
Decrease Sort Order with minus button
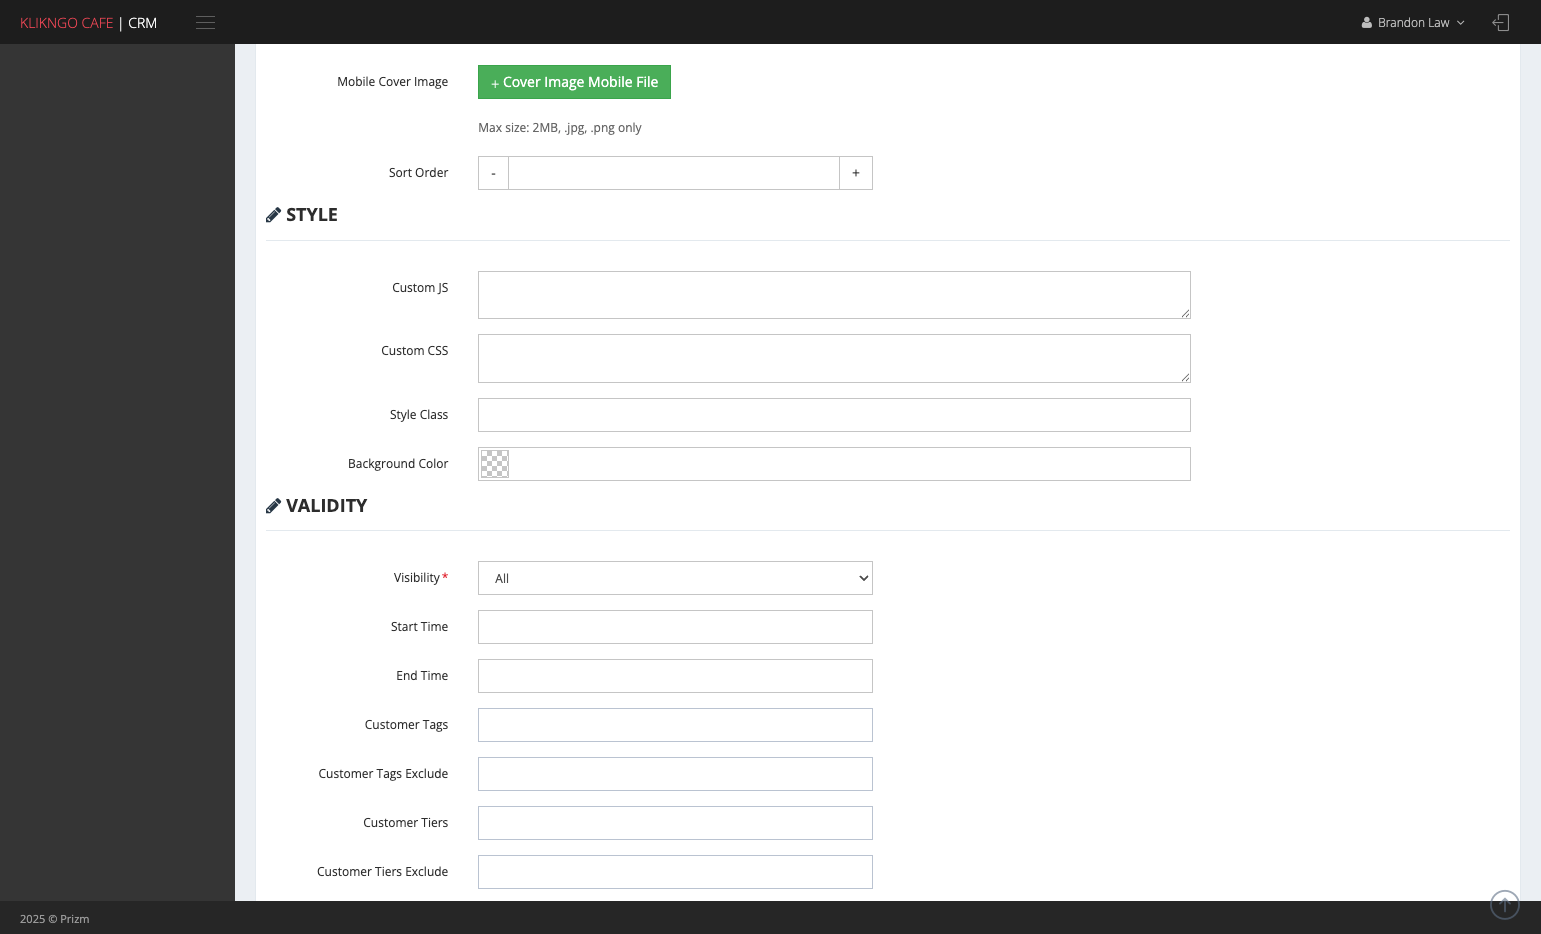point(493,173)
